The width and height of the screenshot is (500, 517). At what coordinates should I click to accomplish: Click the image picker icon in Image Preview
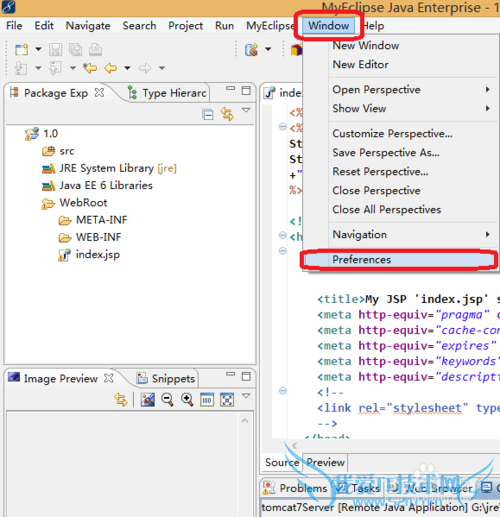148,399
